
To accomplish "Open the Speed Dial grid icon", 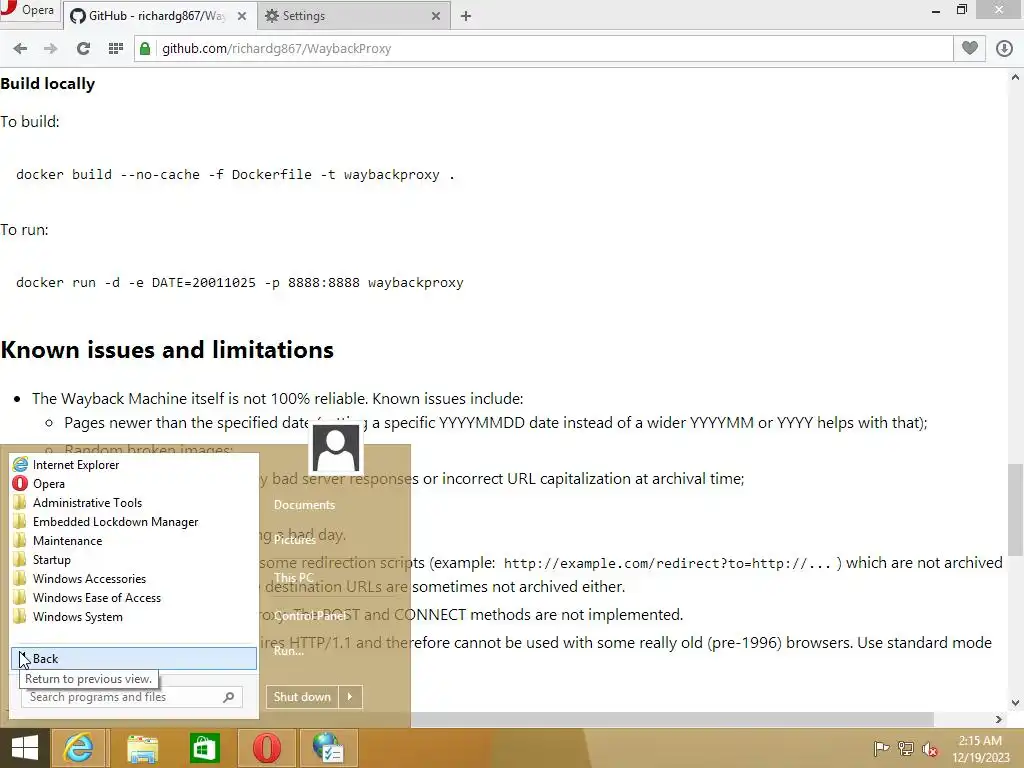I will pos(116,48).
